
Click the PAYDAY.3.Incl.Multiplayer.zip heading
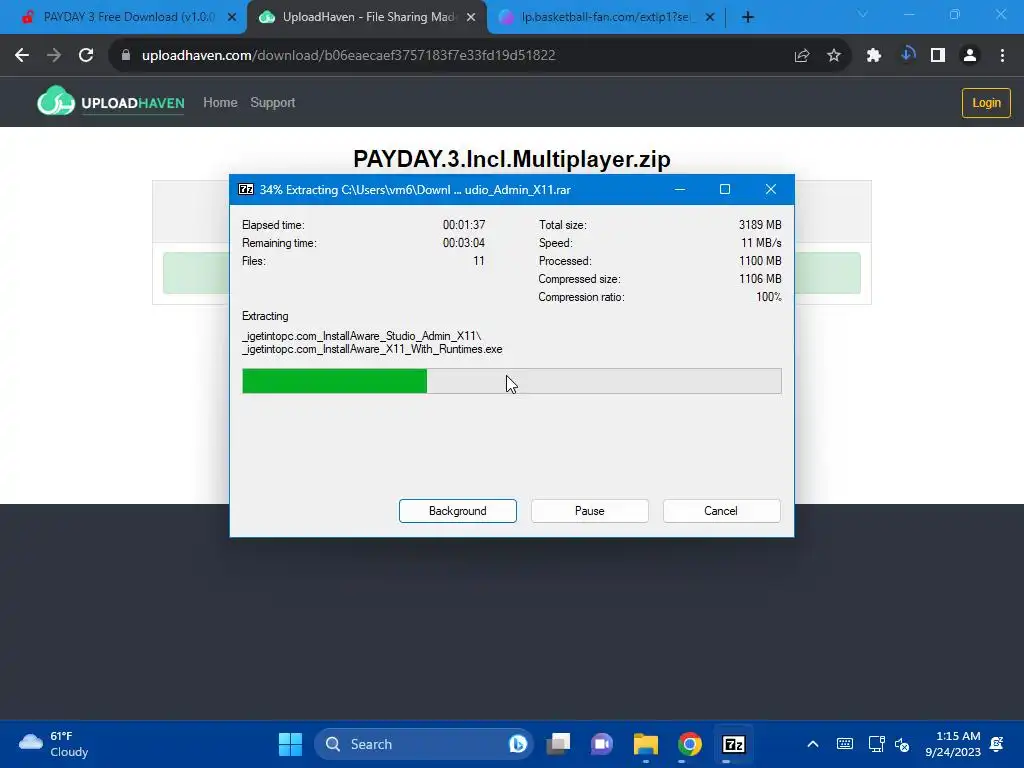pyautogui.click(x=512, y=159)
